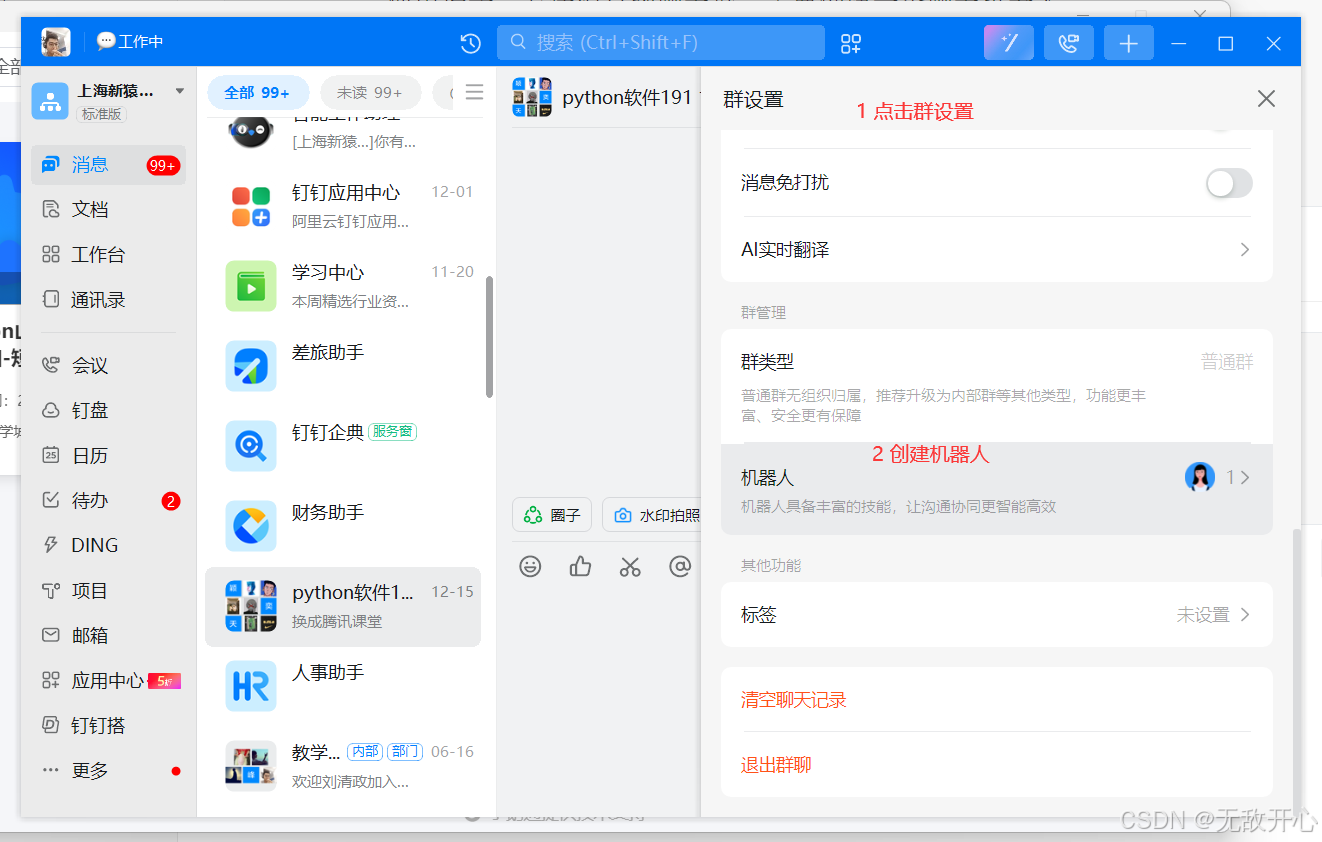The height and width of the screenshot is (842, 1322).
Task: Open the 财务助手 conversation
Action: (343, 526)
